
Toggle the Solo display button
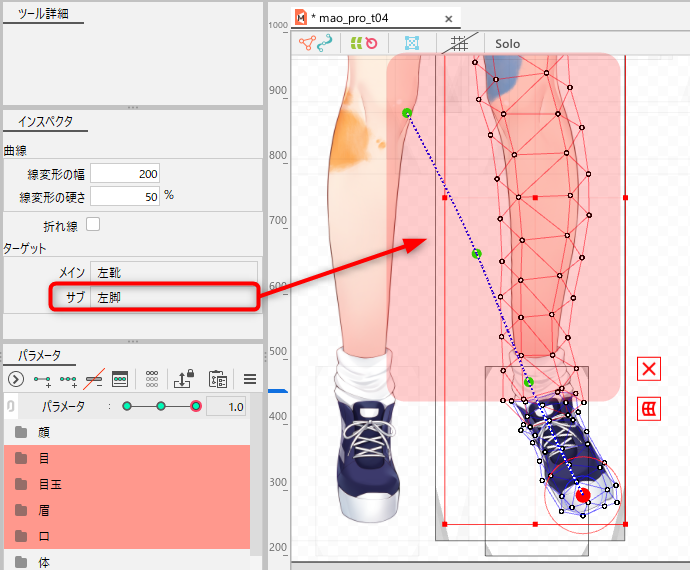[x=507, y=44]
